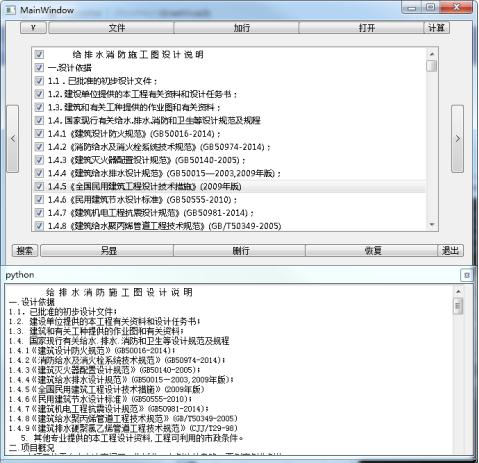
Task: Select list text 一.设计依据
Action: pyautogui.click(x=70, y=68)
